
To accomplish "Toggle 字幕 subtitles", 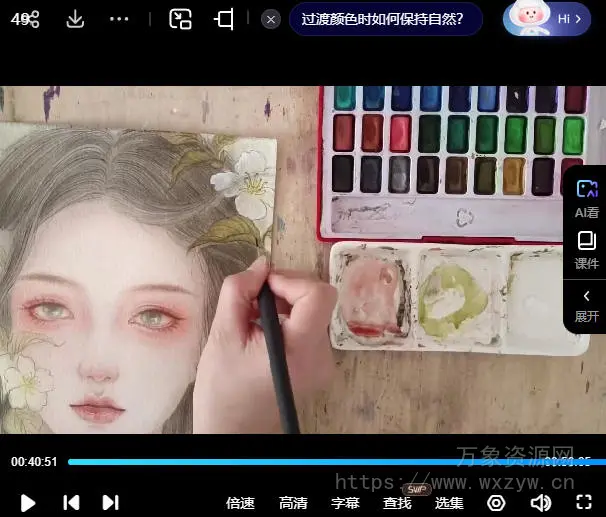I will click(345, 502).
